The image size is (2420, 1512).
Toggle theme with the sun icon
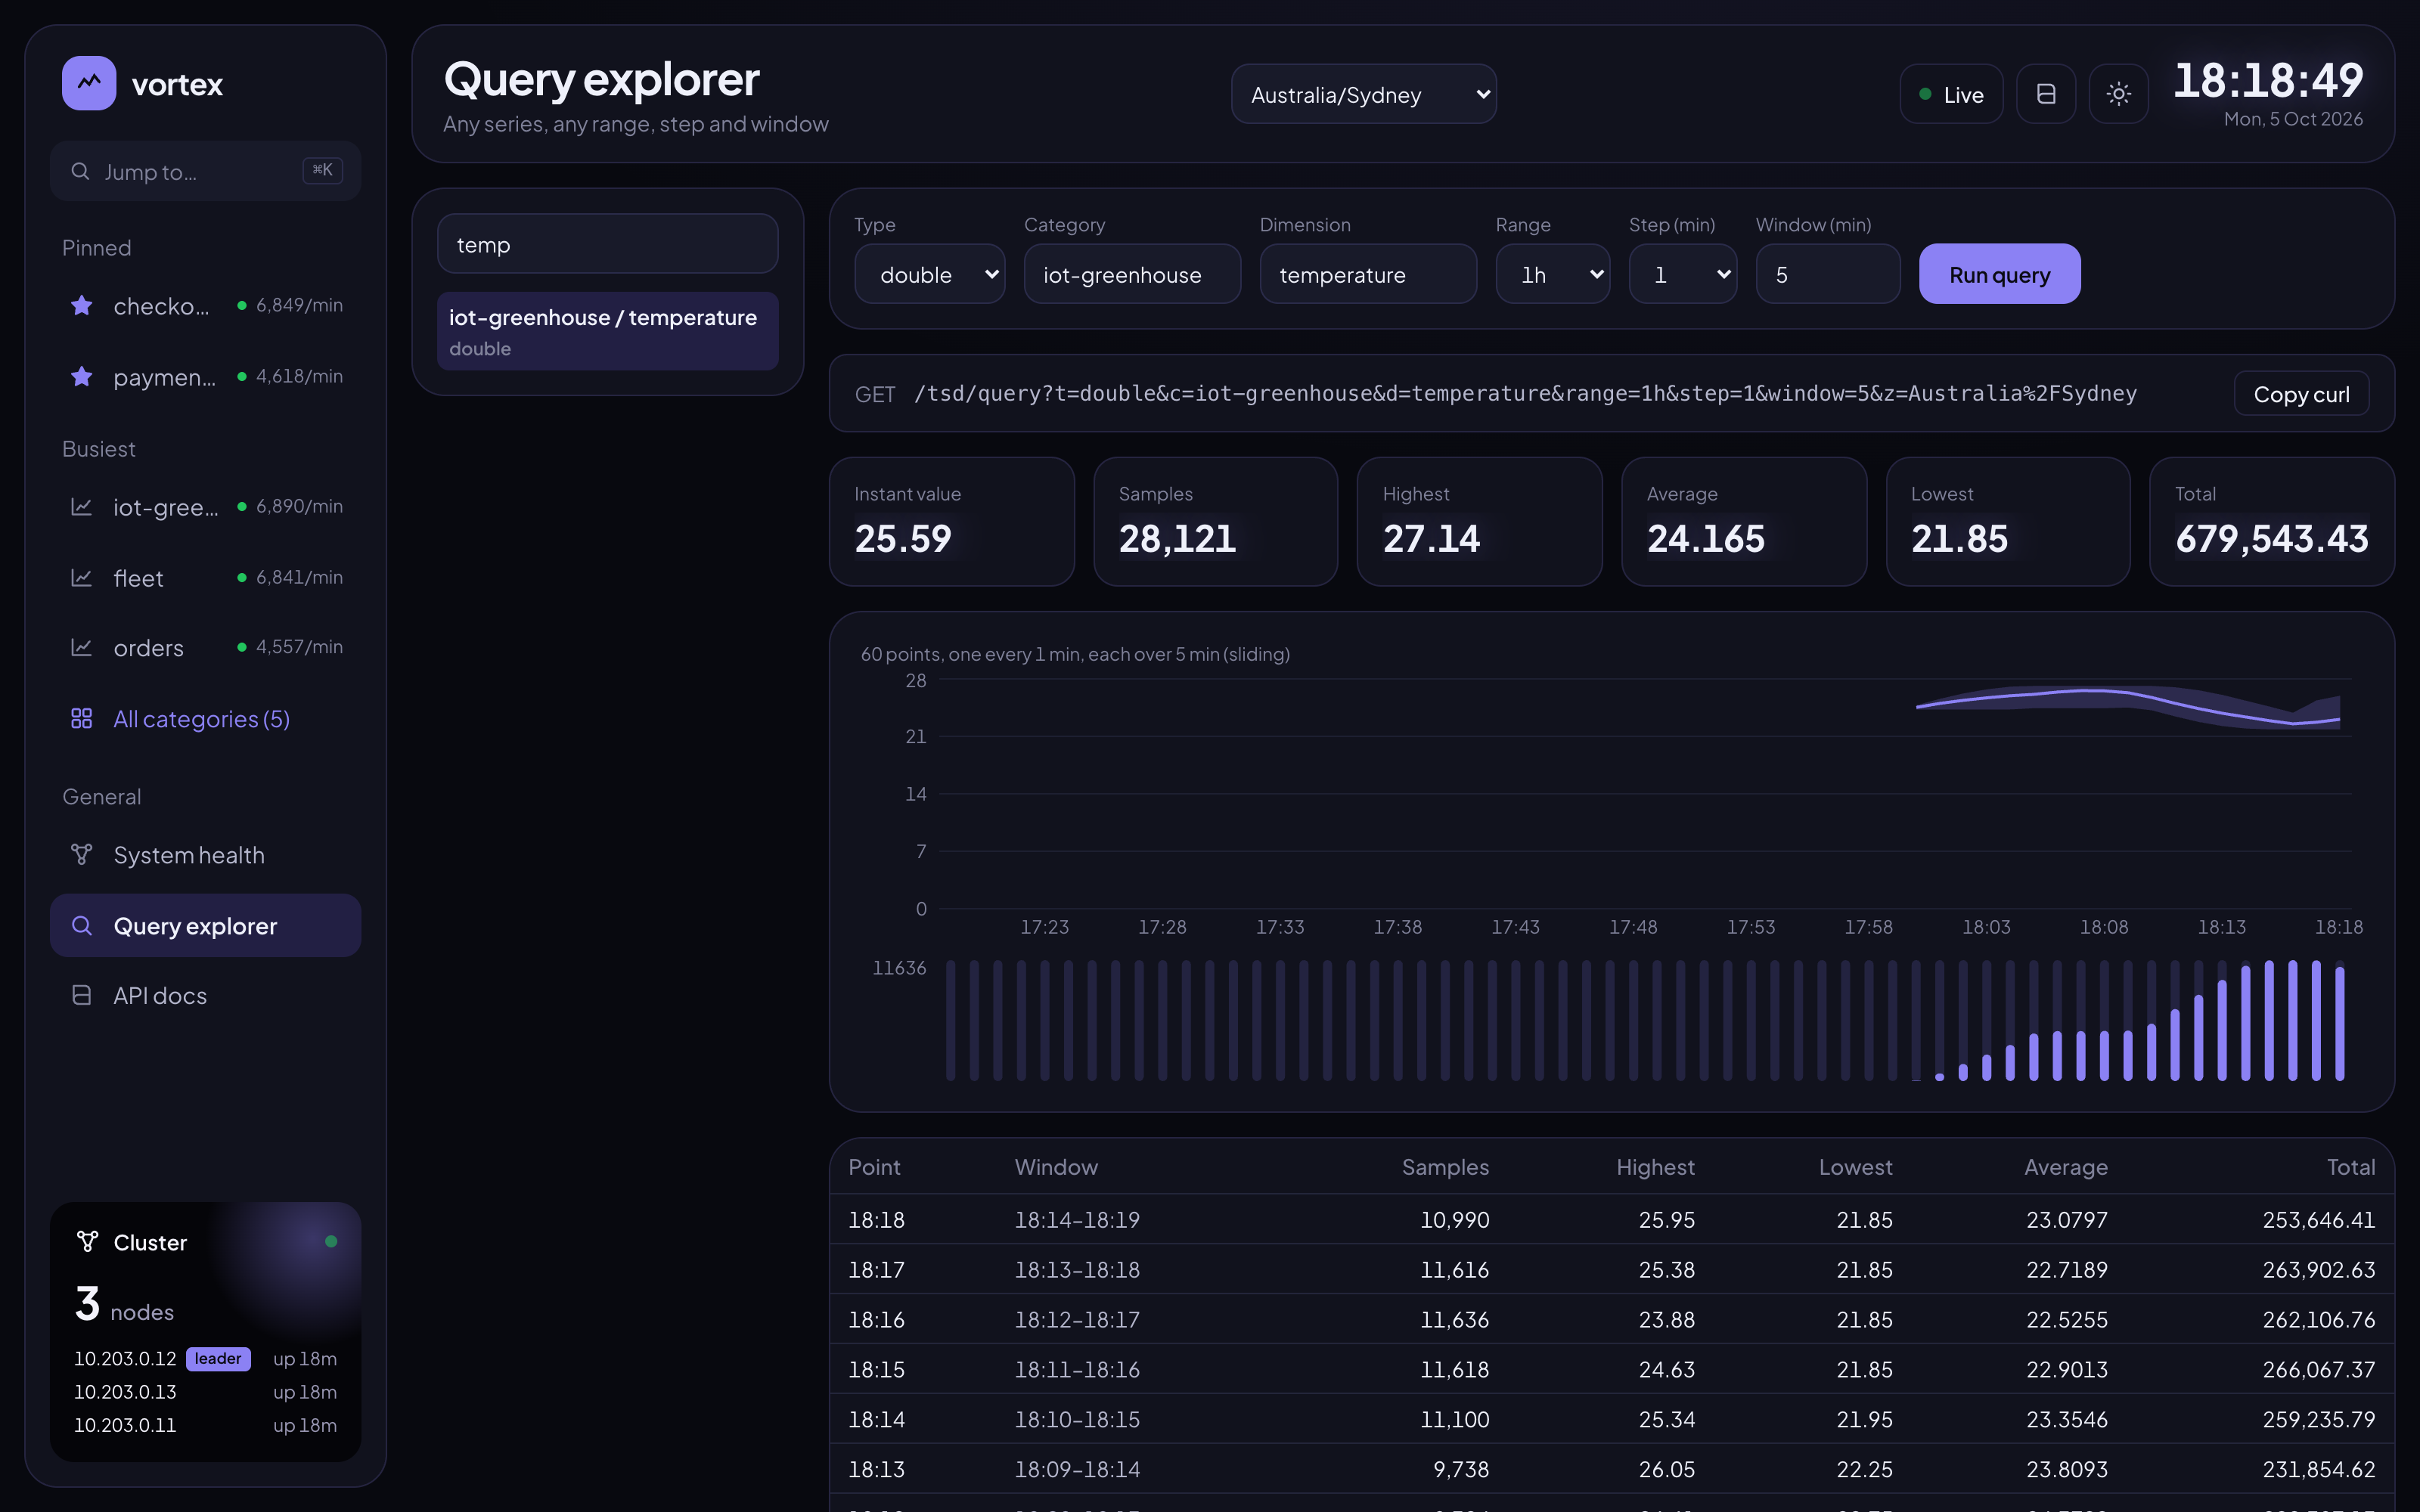pyautogui.click(x=2118, y=94)
